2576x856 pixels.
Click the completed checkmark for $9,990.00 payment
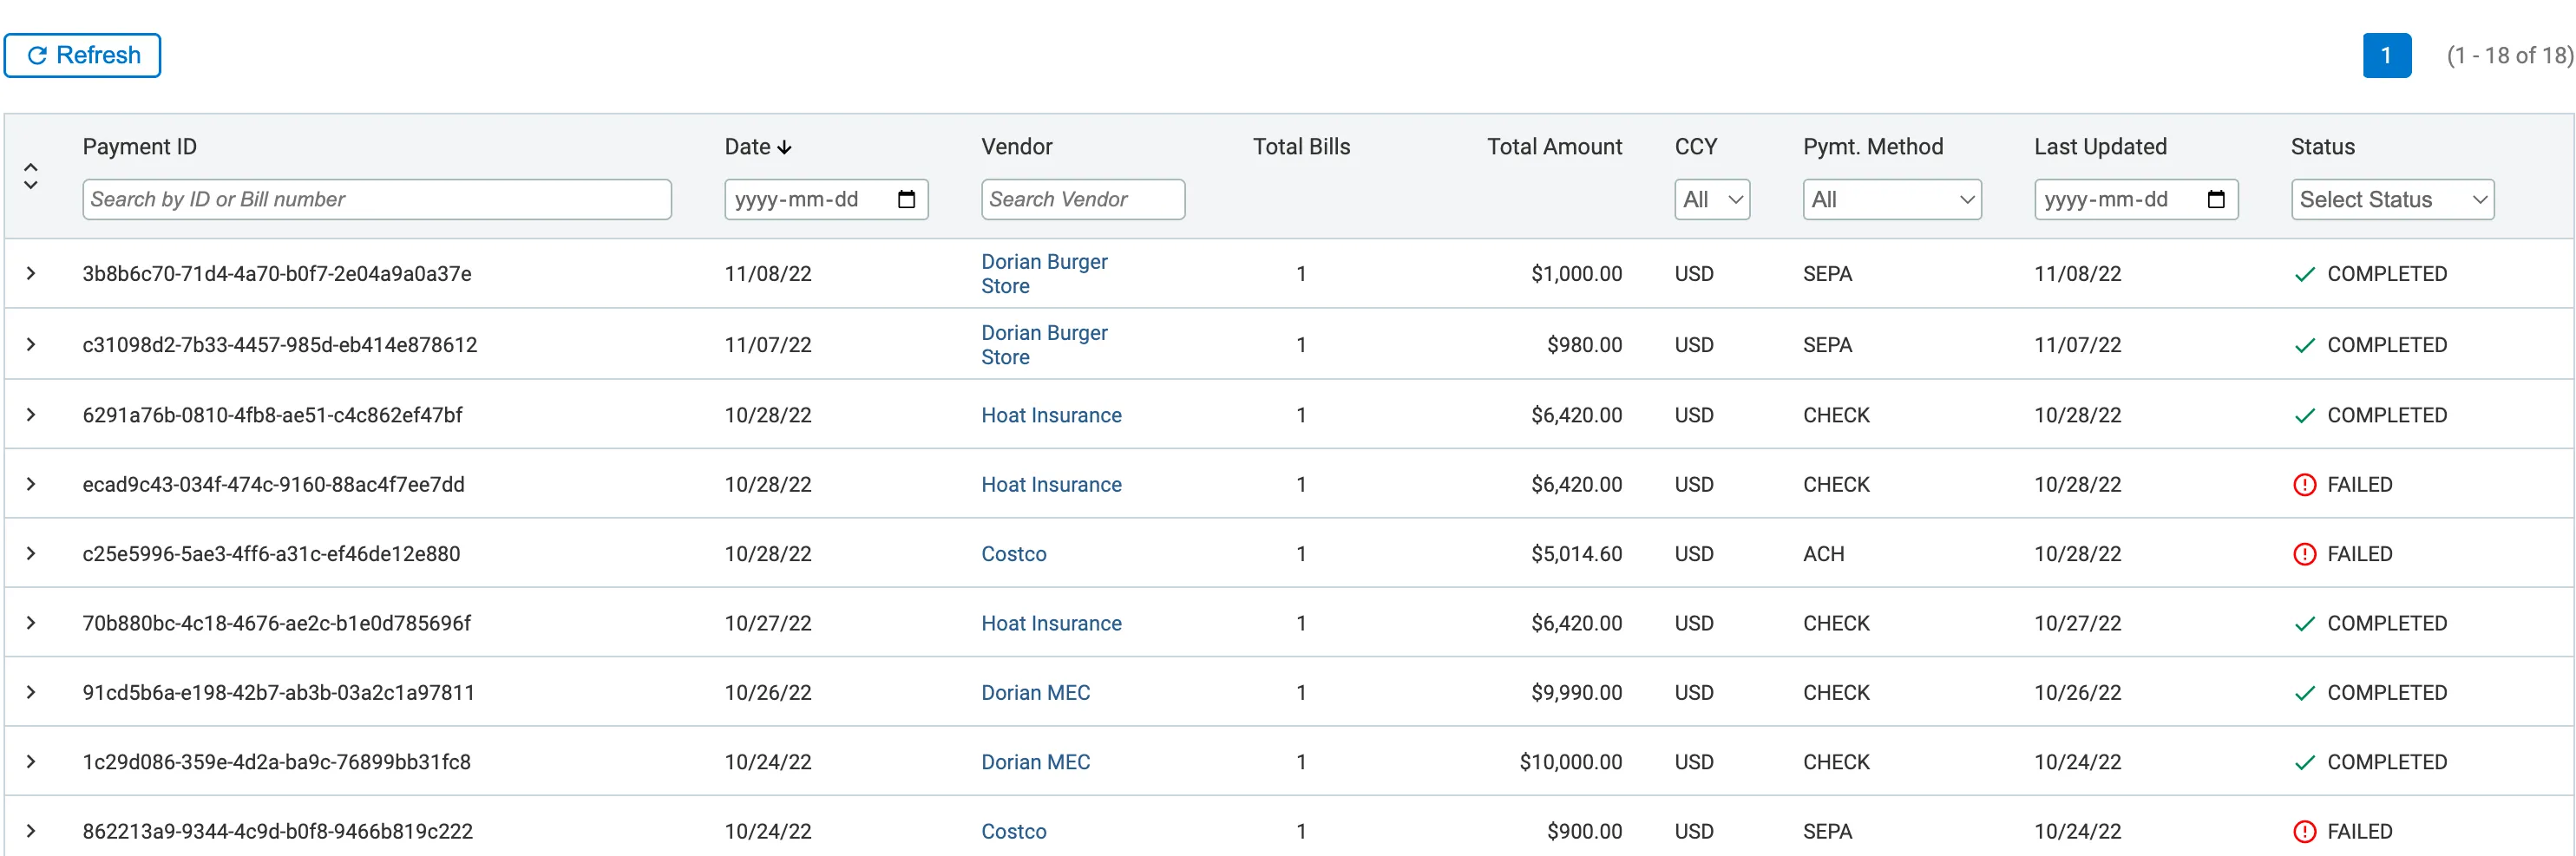point(2304,693)
